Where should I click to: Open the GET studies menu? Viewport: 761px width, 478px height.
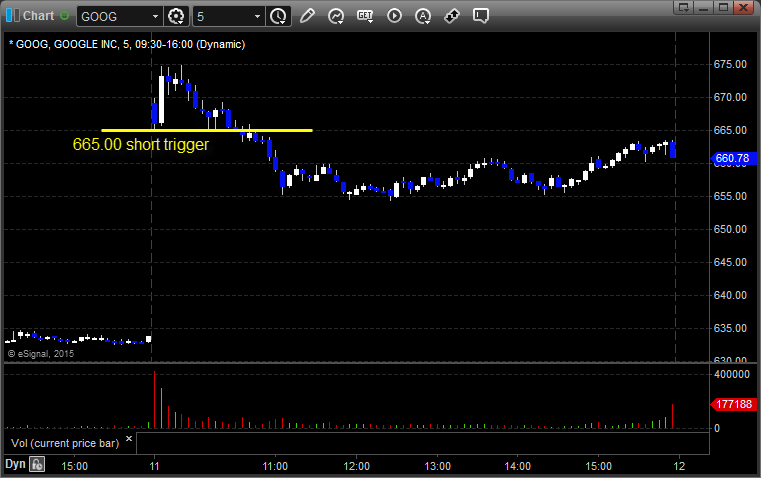point(365,16)
